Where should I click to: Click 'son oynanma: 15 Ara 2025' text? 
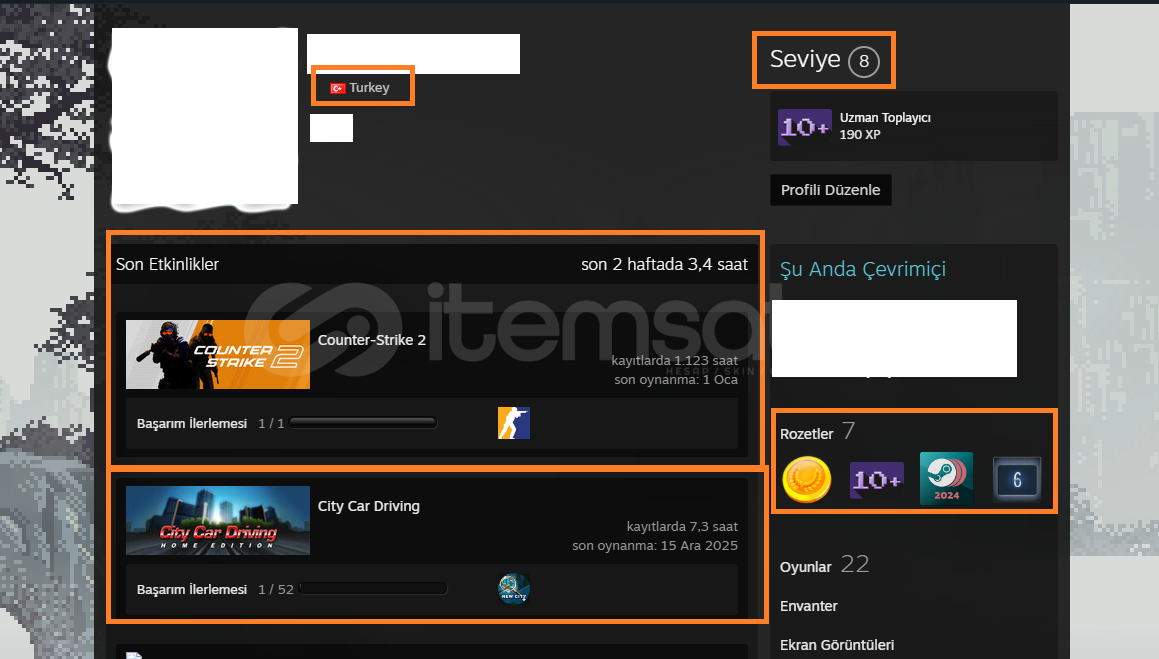point(655,546)
